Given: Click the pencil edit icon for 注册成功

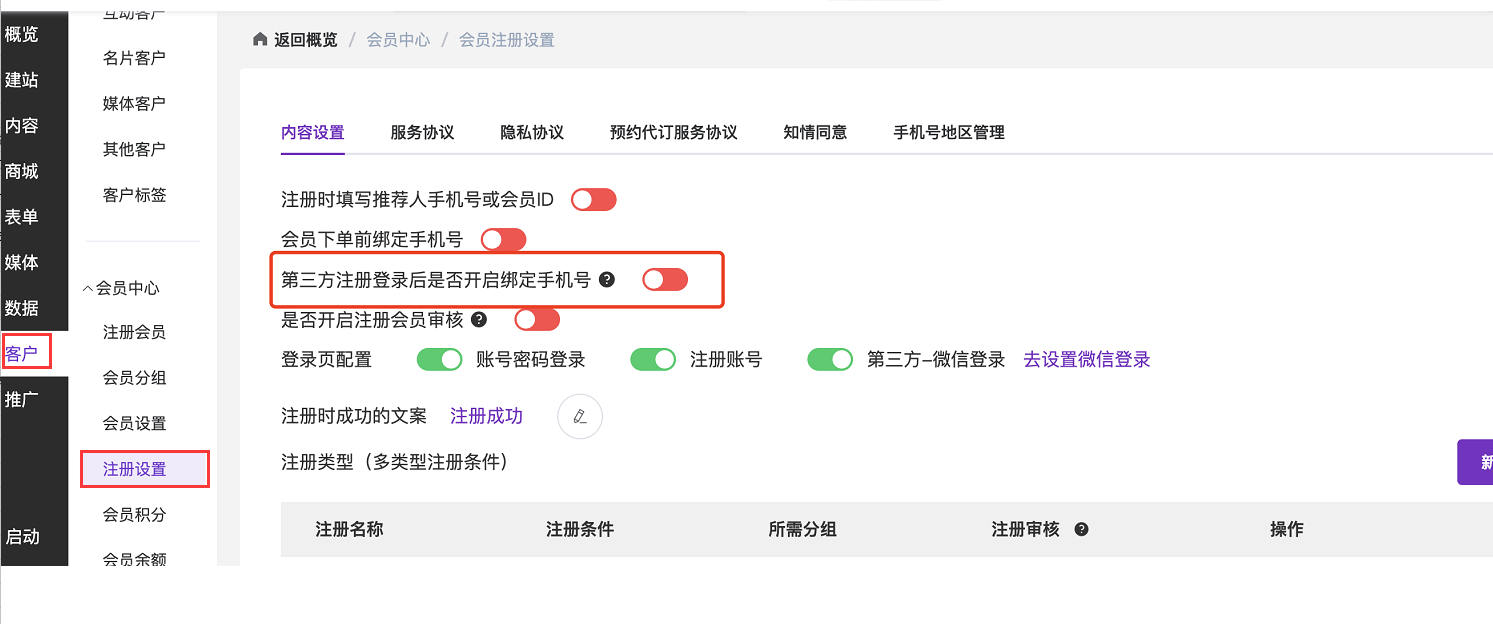Looking at the screenshot, I should click(x=580, y=416).
